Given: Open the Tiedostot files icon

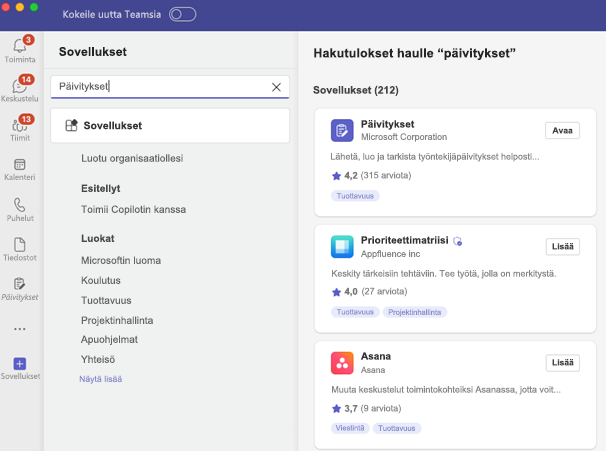Looking at the screenshot, I should 20,245.
